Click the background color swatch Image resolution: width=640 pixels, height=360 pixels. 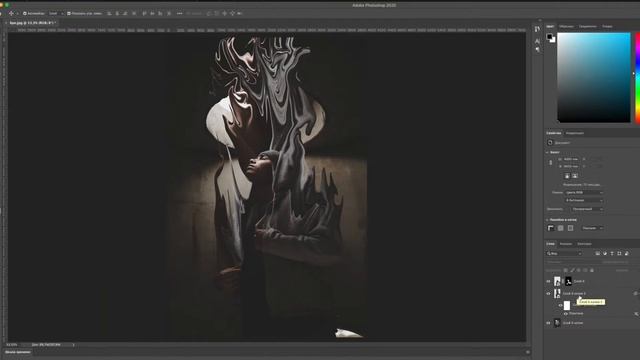tap(553, 40)
